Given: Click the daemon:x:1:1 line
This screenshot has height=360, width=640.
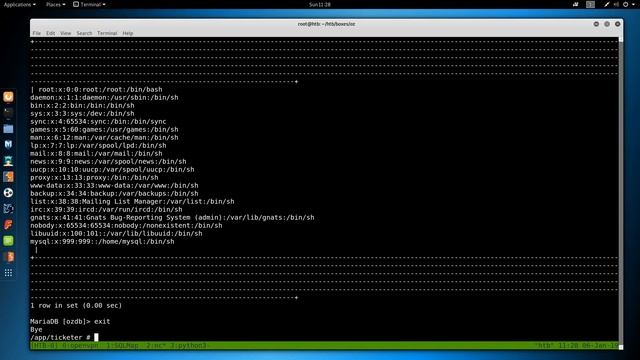Looking at the screenshot, I should 104,98.
